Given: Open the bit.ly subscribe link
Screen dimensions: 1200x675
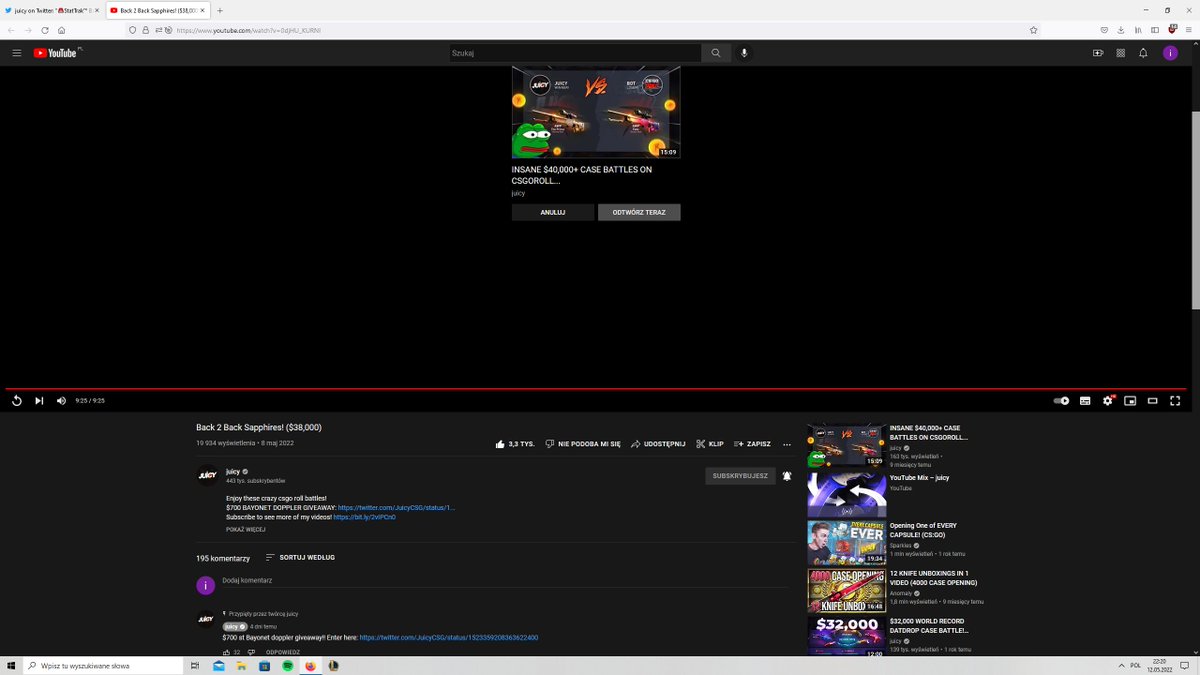Looking at the screenshot, I should click(364, 517).
